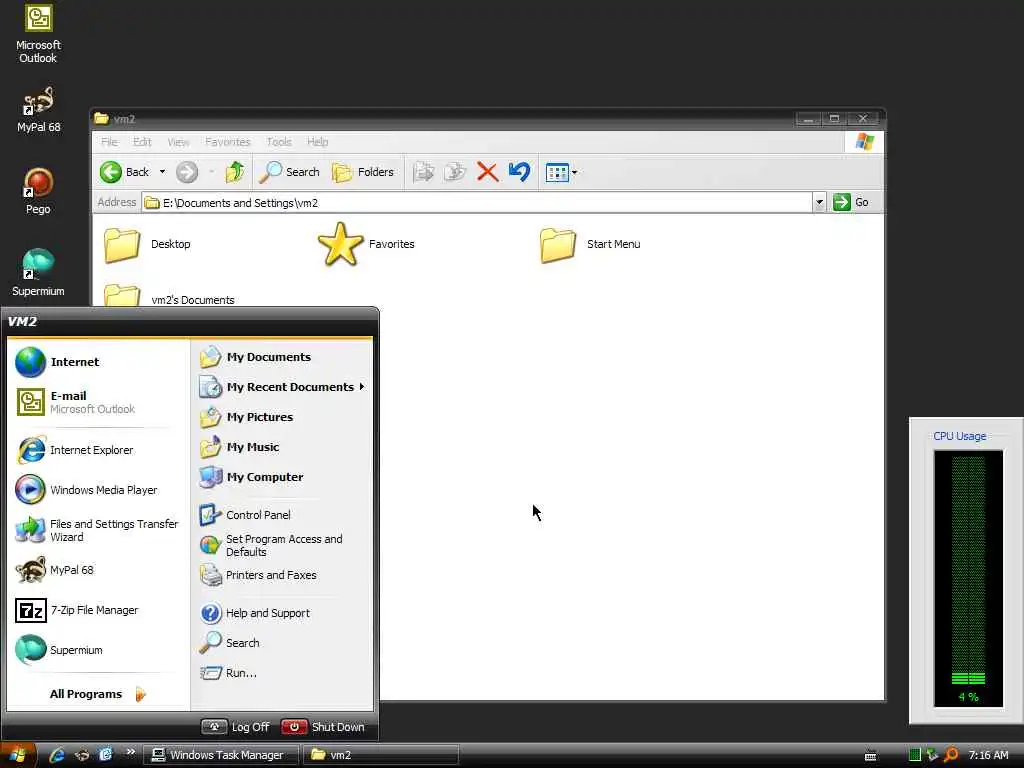Open the Edit menu
The height and width of the screenshot is (768, 1024).
pyautogui.click(x=142, y=142)
